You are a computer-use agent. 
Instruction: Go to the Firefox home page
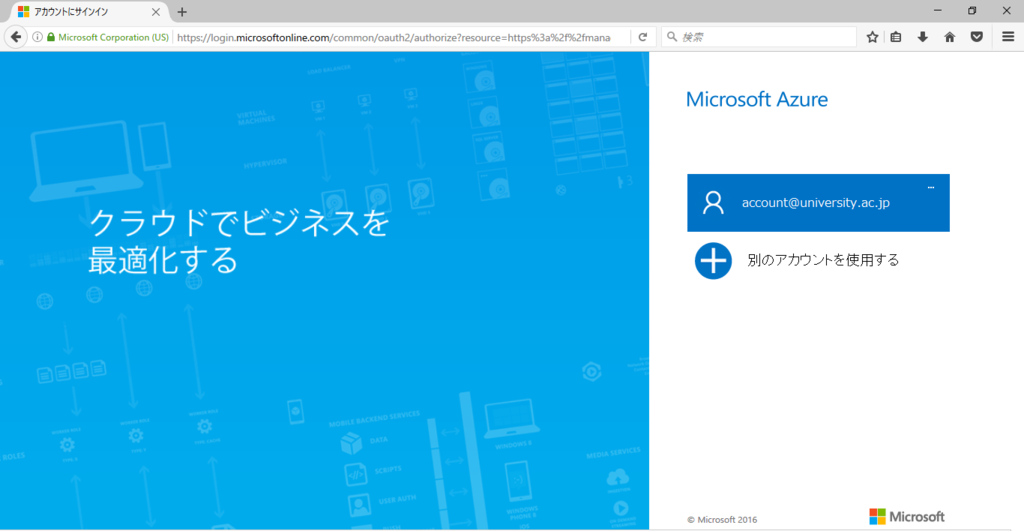(950, 37)
